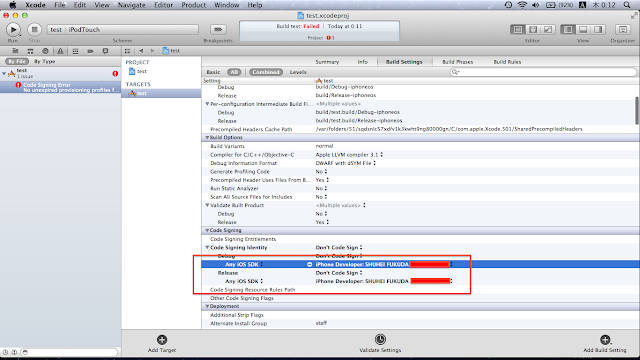Toggle the Breakpoints button in the toolbar
Viewport: 640px width, 360px height.
point(218,29)
